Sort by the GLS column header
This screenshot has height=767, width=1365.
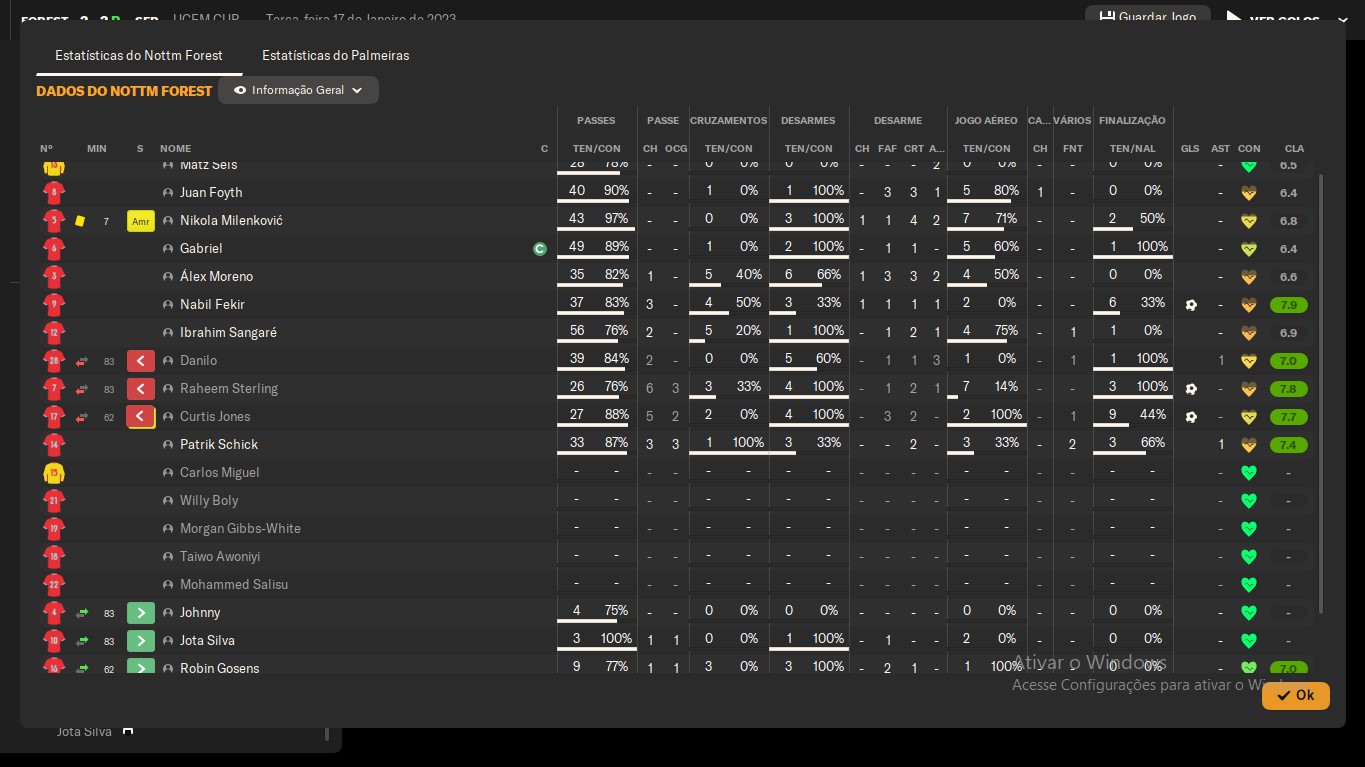(1190, 149)
